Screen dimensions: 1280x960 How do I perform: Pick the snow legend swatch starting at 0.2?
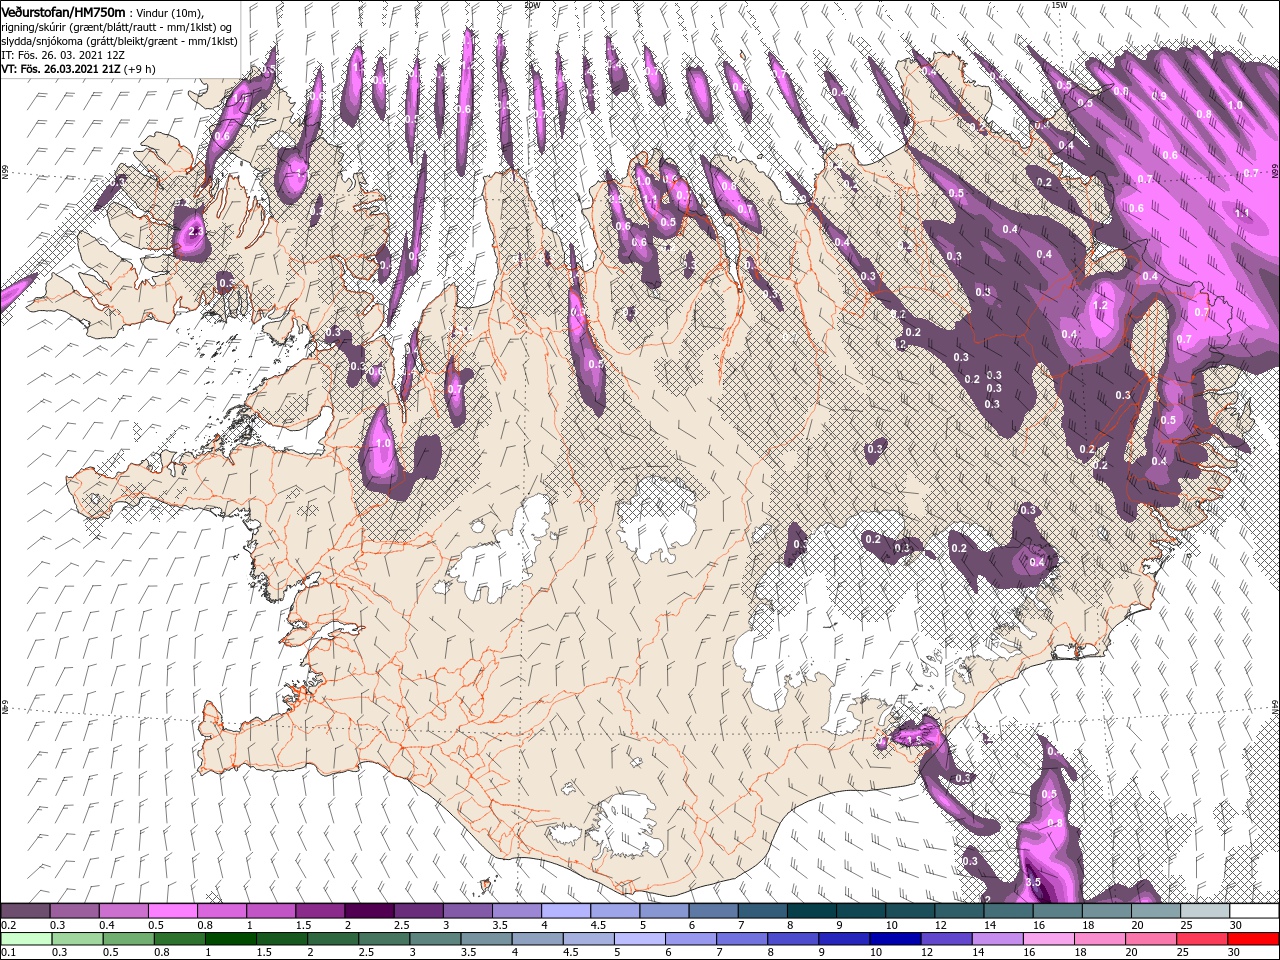(x=25, y=911)
